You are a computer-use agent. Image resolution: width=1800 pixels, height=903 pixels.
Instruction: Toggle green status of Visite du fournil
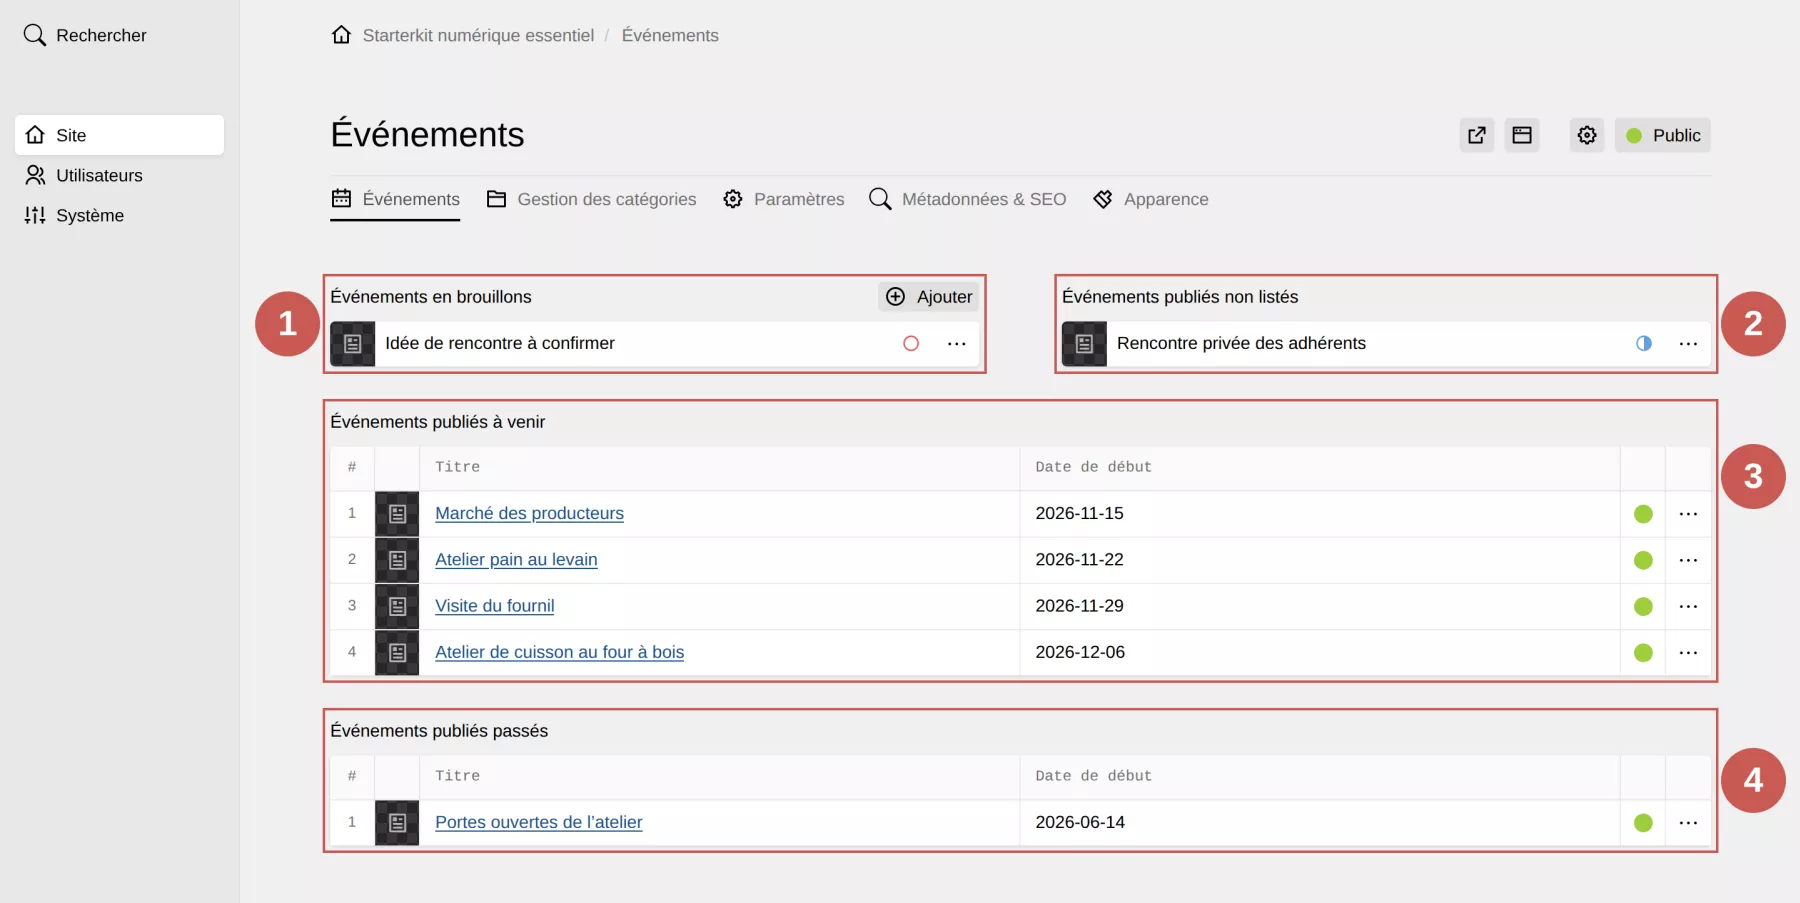click(1643, 606)
